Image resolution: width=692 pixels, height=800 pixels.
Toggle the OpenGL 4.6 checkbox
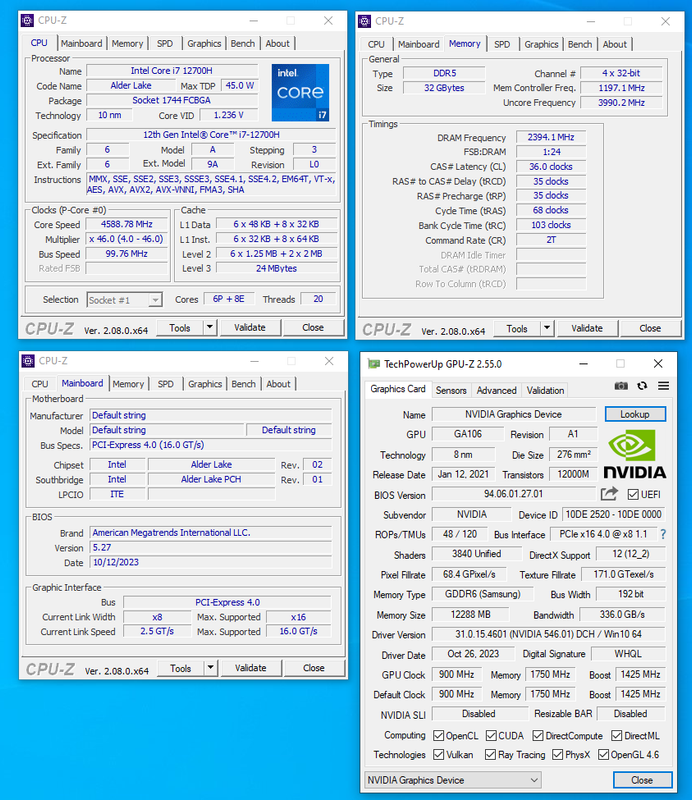click(x=604, y=754)
